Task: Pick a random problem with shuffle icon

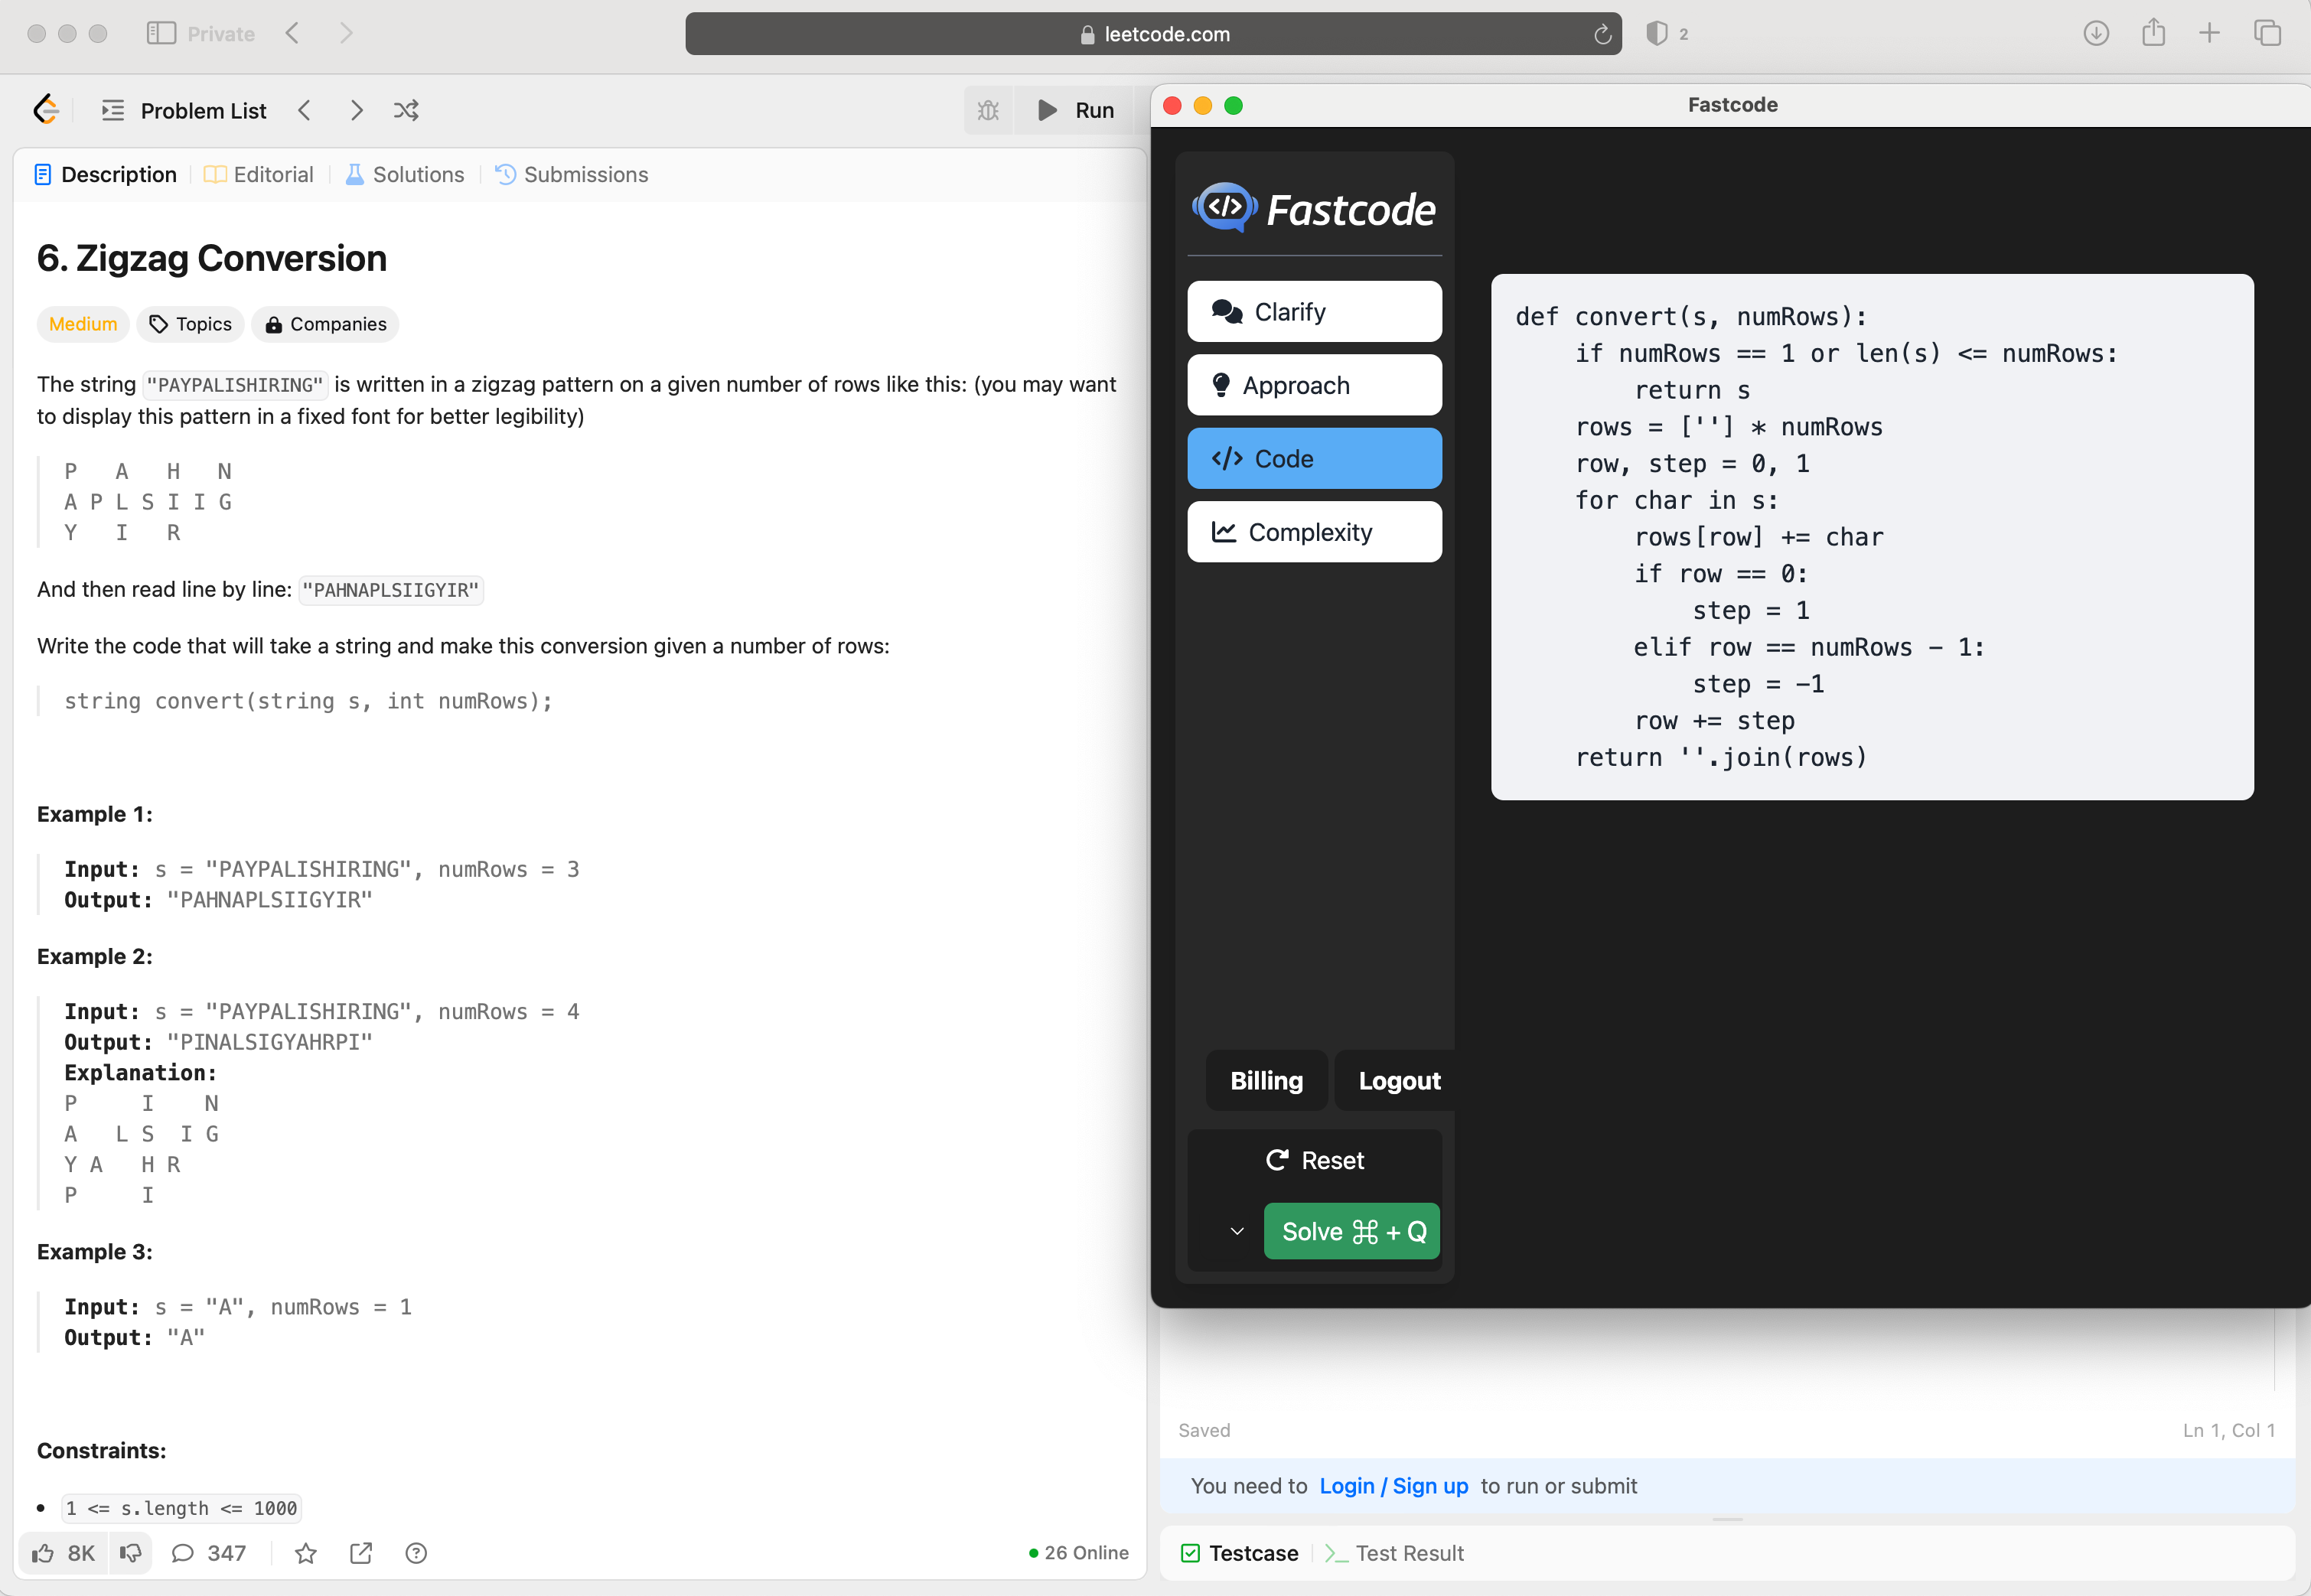Action: 406,110
